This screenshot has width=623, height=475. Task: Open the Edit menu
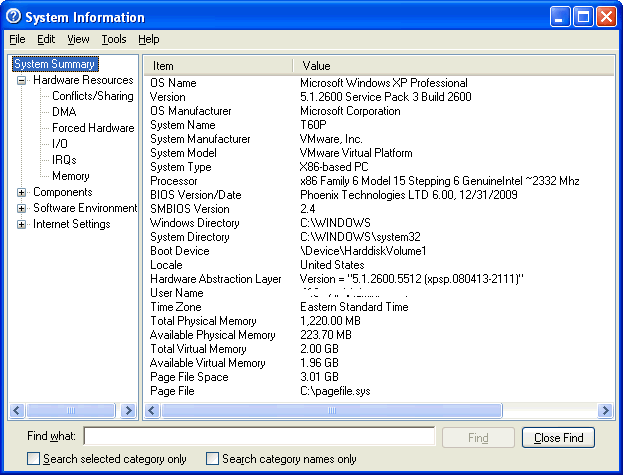[x=46, y=39]
